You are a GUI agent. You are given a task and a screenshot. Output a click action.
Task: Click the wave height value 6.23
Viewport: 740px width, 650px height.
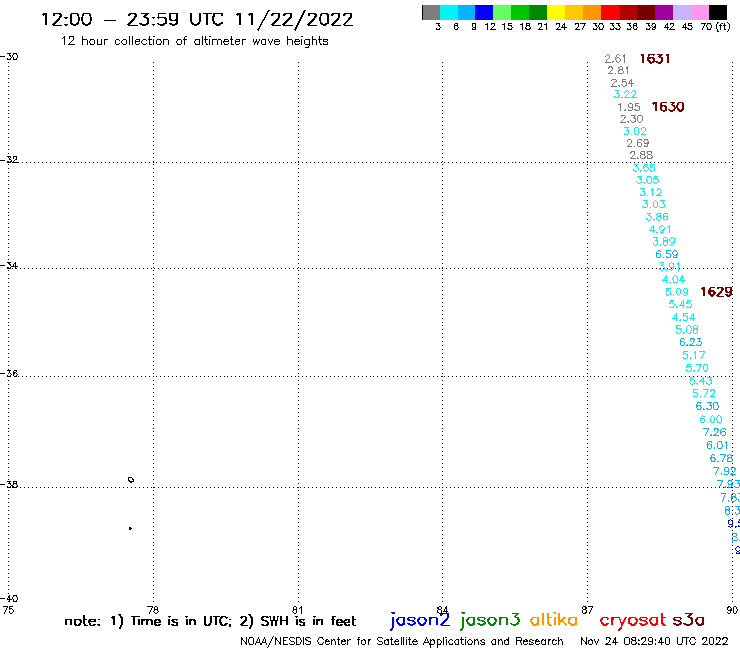pos(690,342)
